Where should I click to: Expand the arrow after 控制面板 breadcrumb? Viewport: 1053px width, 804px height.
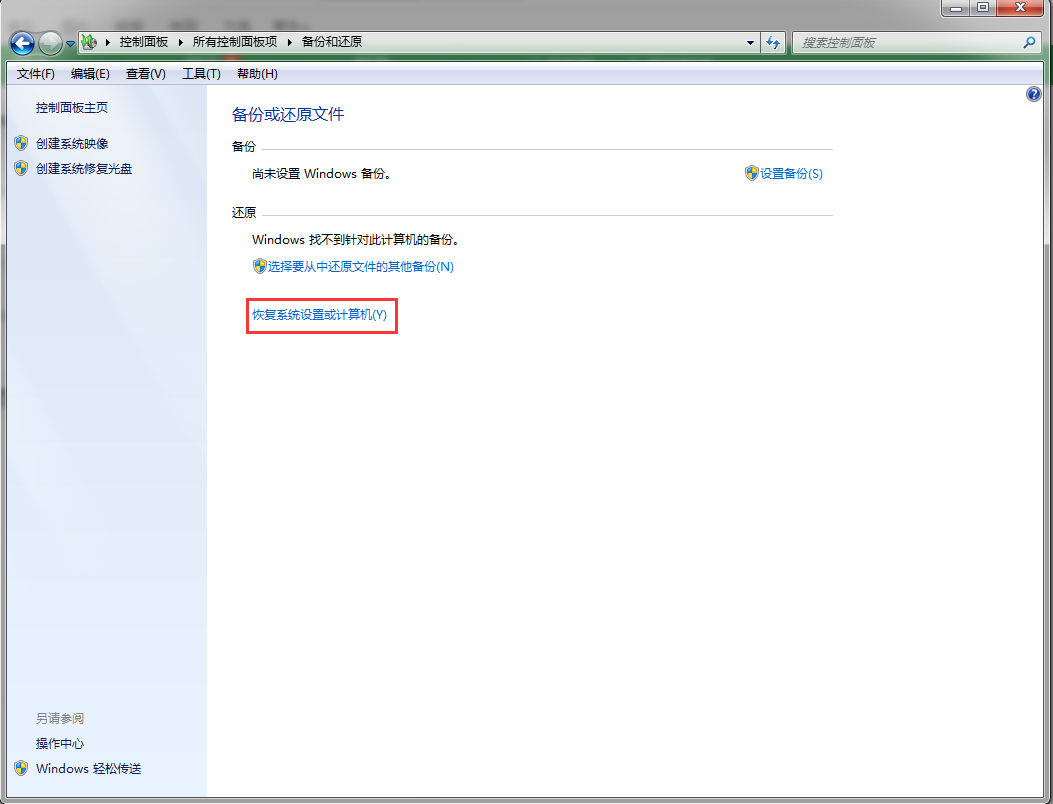(x=180, y=42)
